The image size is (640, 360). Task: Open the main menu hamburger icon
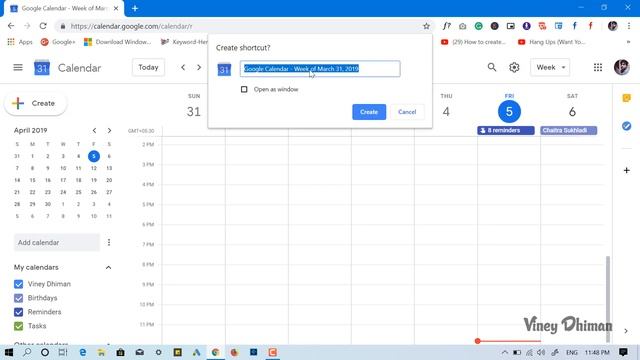18,67
